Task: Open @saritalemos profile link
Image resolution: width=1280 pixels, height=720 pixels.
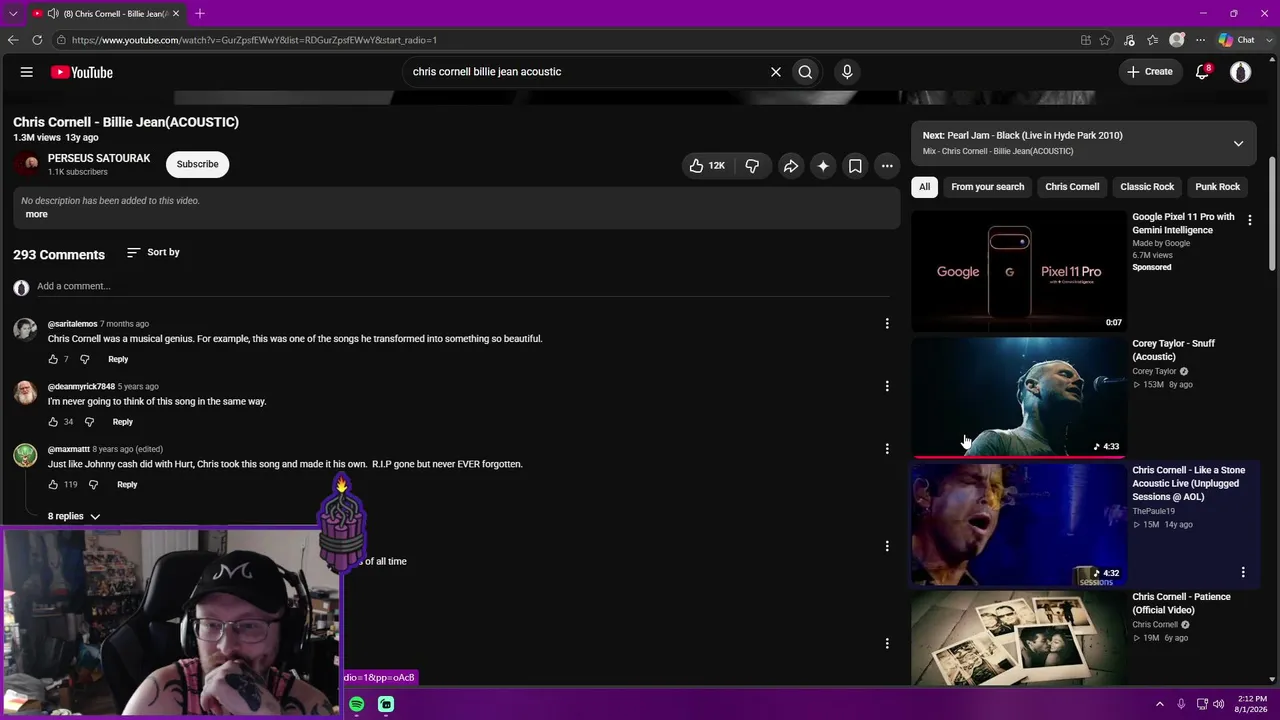Action: (73, 324)
